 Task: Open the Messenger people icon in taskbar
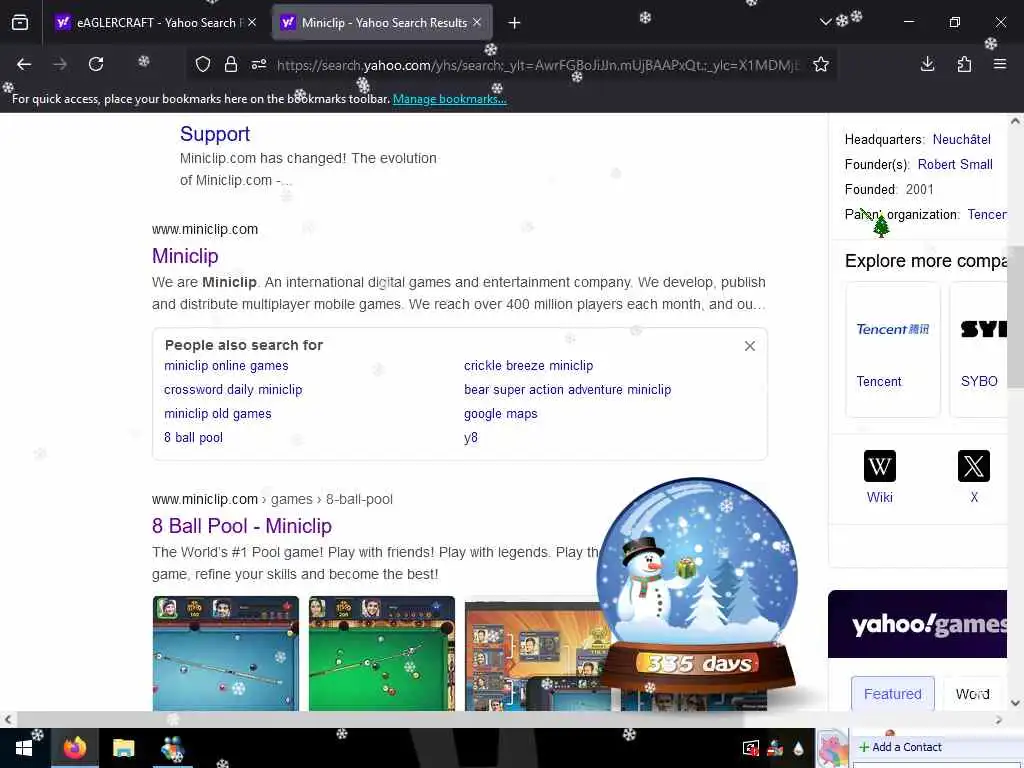[172, 748]
